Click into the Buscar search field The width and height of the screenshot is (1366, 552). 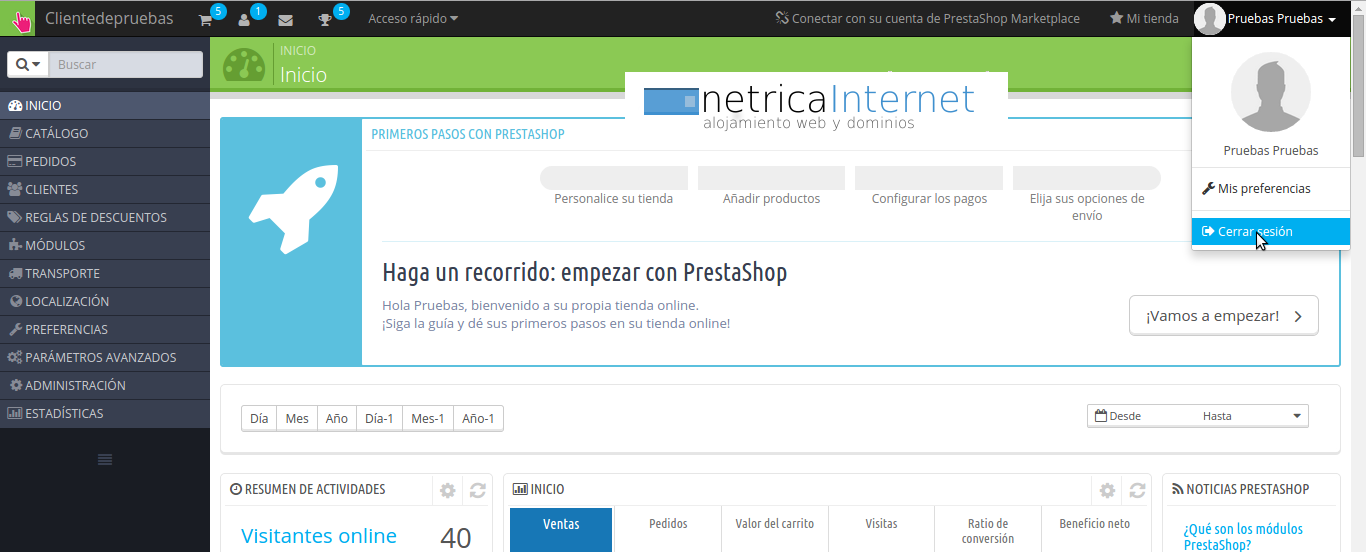(126, 64)
